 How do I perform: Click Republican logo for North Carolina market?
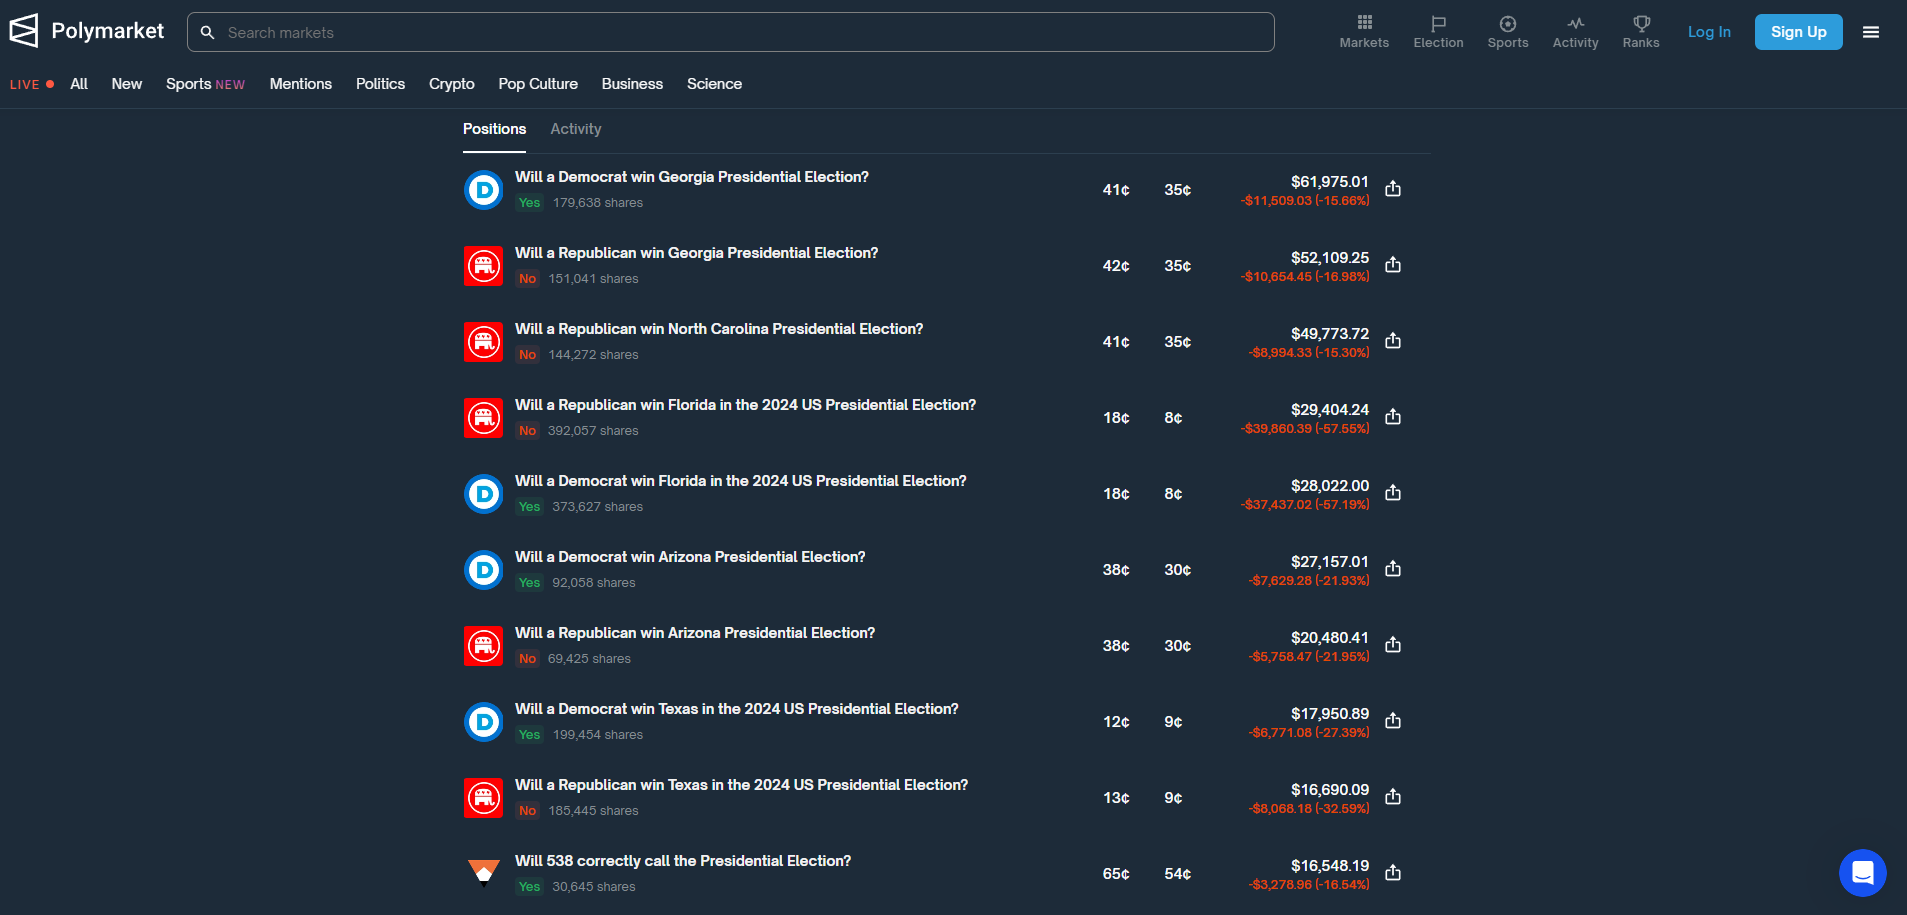point(484,342)
